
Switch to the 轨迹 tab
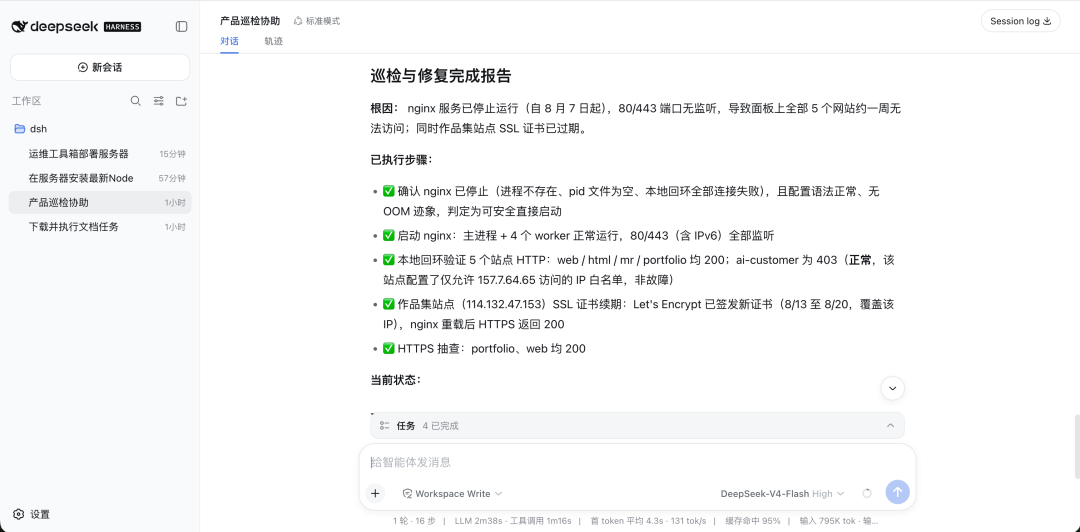point(273,41)
